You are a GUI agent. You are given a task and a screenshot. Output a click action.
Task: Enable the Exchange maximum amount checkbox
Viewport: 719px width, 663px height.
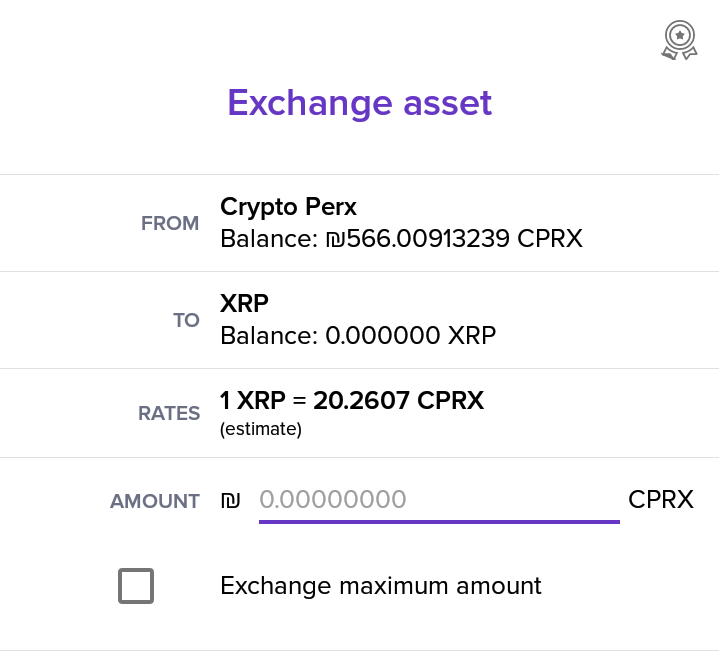pos(136,586)
